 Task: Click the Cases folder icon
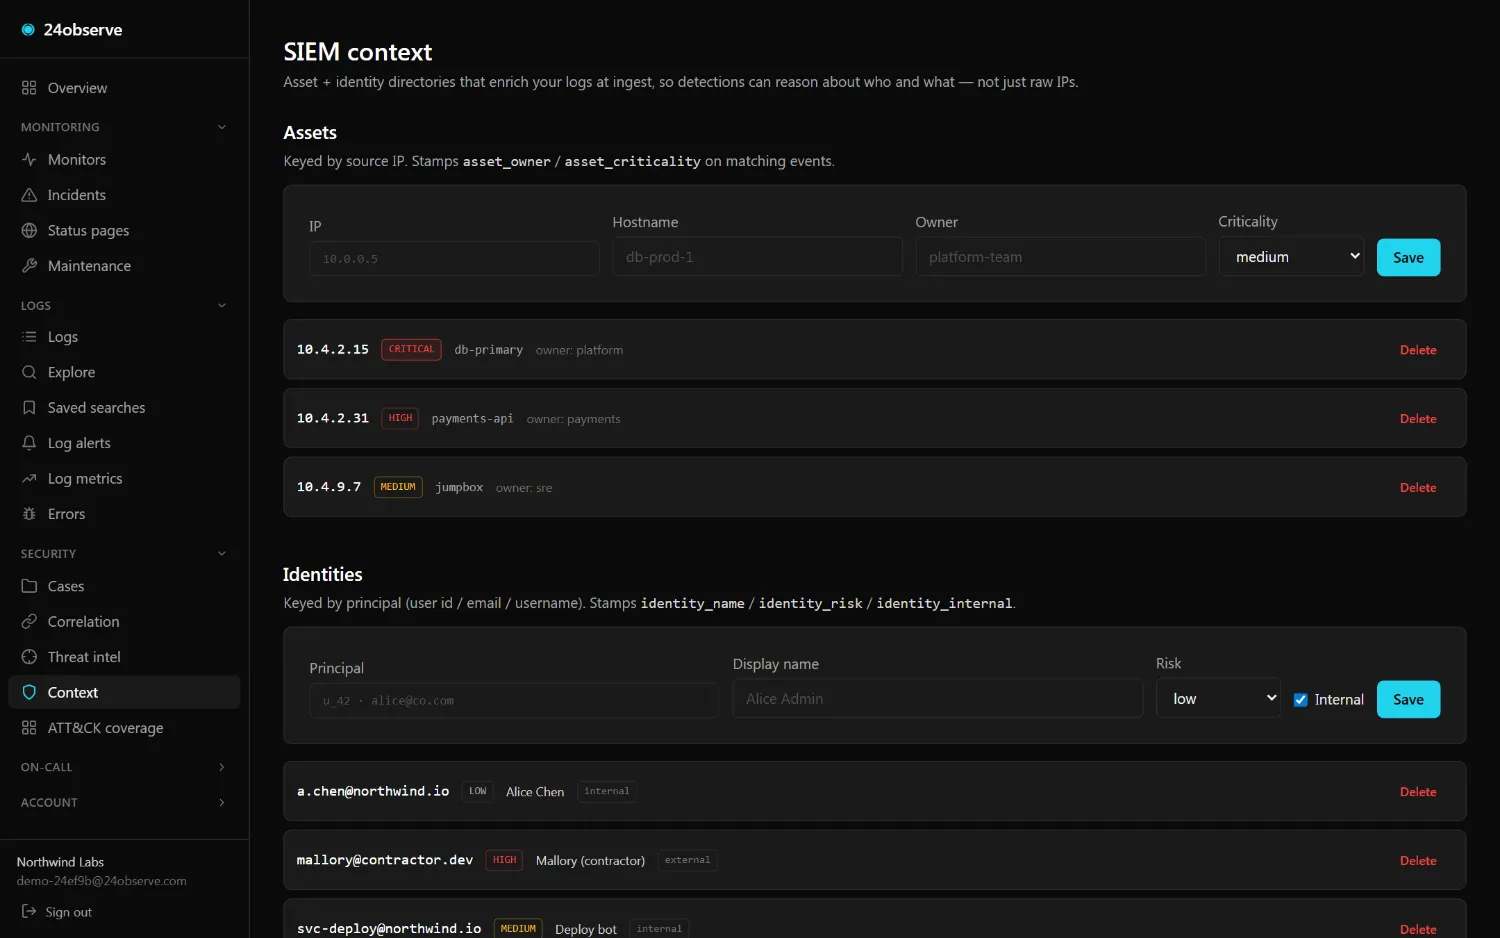[29, 586]
